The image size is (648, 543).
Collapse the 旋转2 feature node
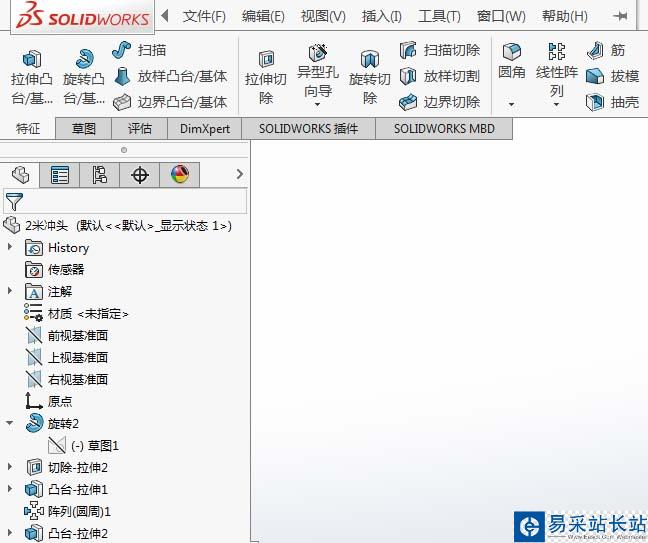point(10,423)
